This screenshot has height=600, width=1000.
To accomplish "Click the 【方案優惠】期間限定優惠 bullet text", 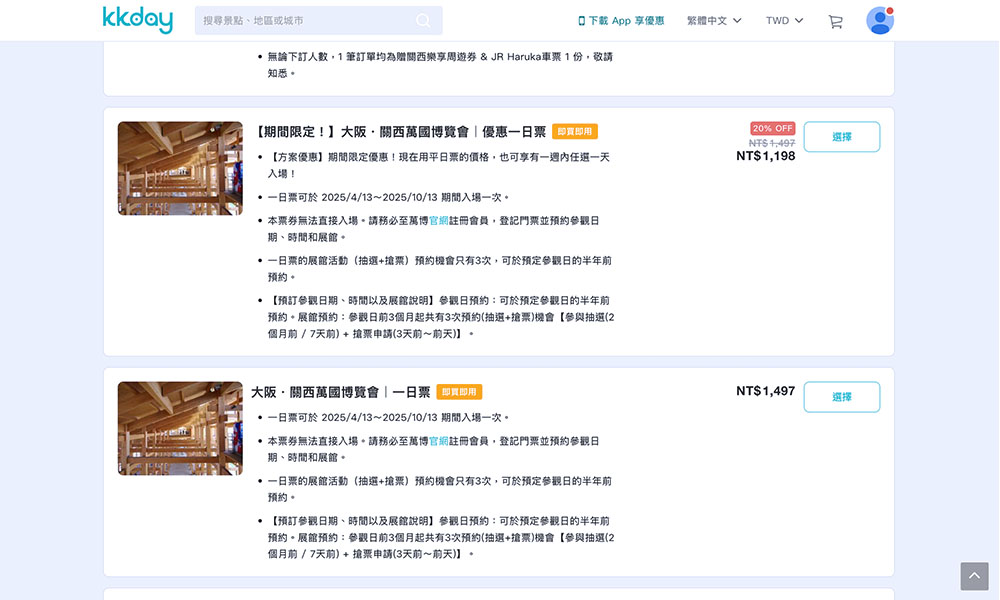I will pyautogui.click(x=439, y=165).
